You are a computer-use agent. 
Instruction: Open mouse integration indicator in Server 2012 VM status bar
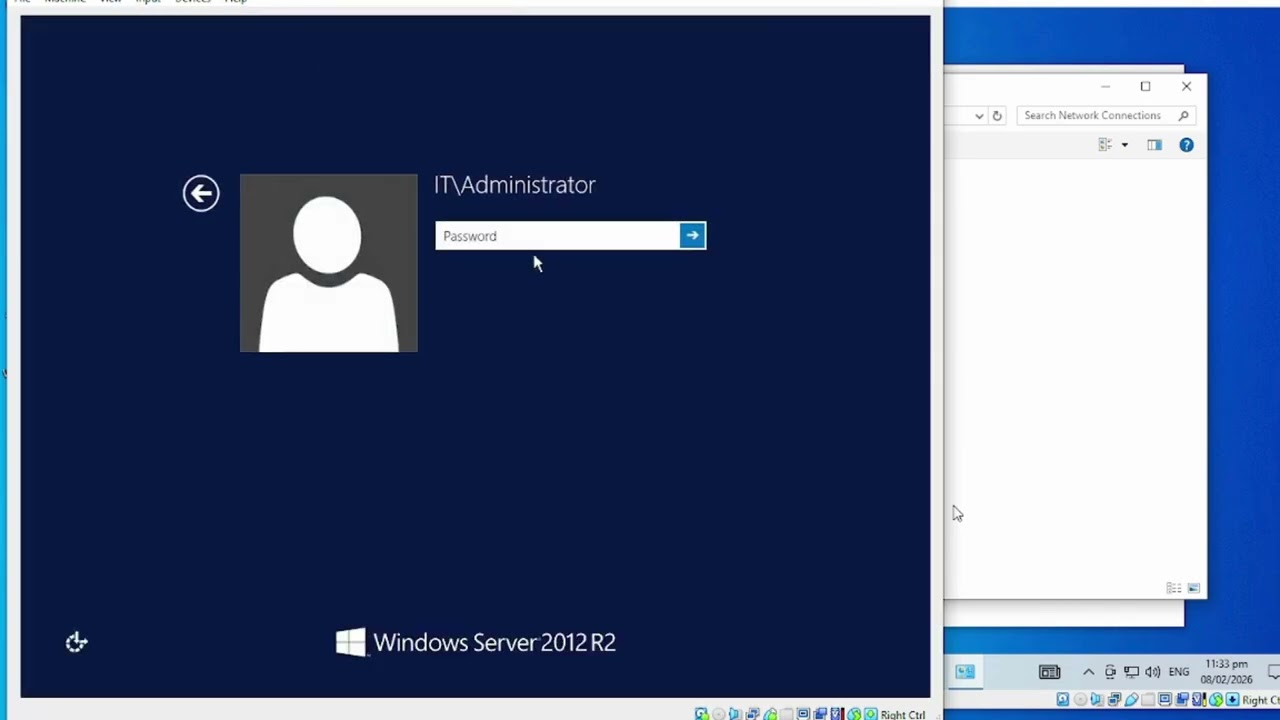tap(854, 714)
